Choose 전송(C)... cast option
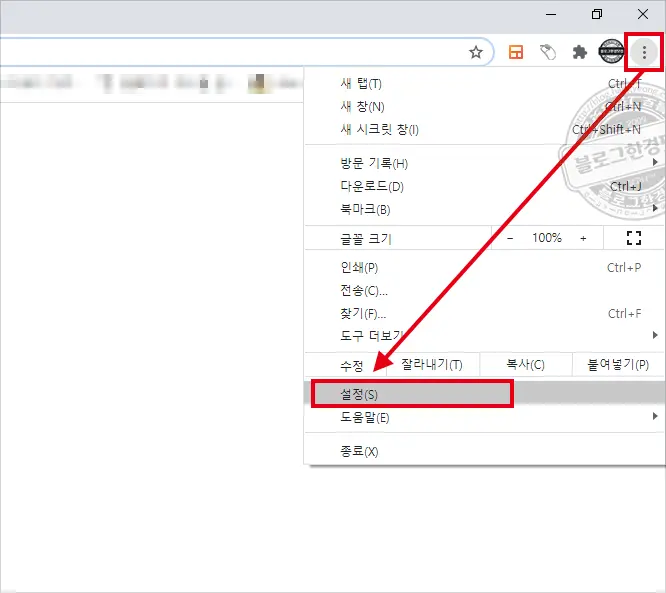 pos(485,291)
